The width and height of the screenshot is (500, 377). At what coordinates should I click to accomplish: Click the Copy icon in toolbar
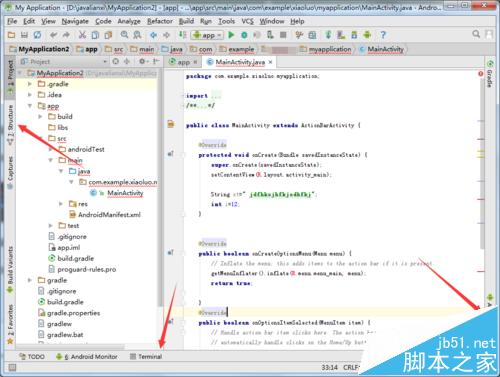[x=95, y=35]
